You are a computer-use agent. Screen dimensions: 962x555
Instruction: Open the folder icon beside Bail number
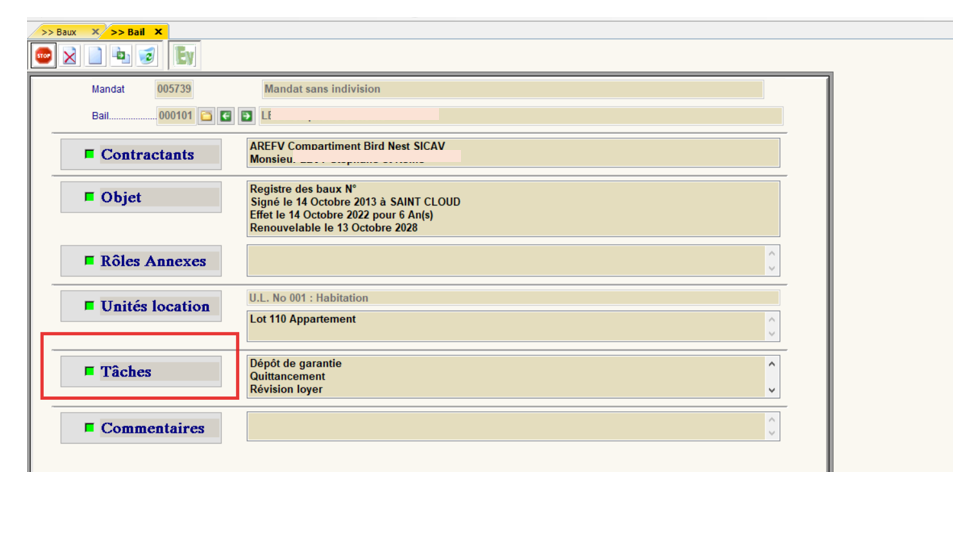coord(206,116)
